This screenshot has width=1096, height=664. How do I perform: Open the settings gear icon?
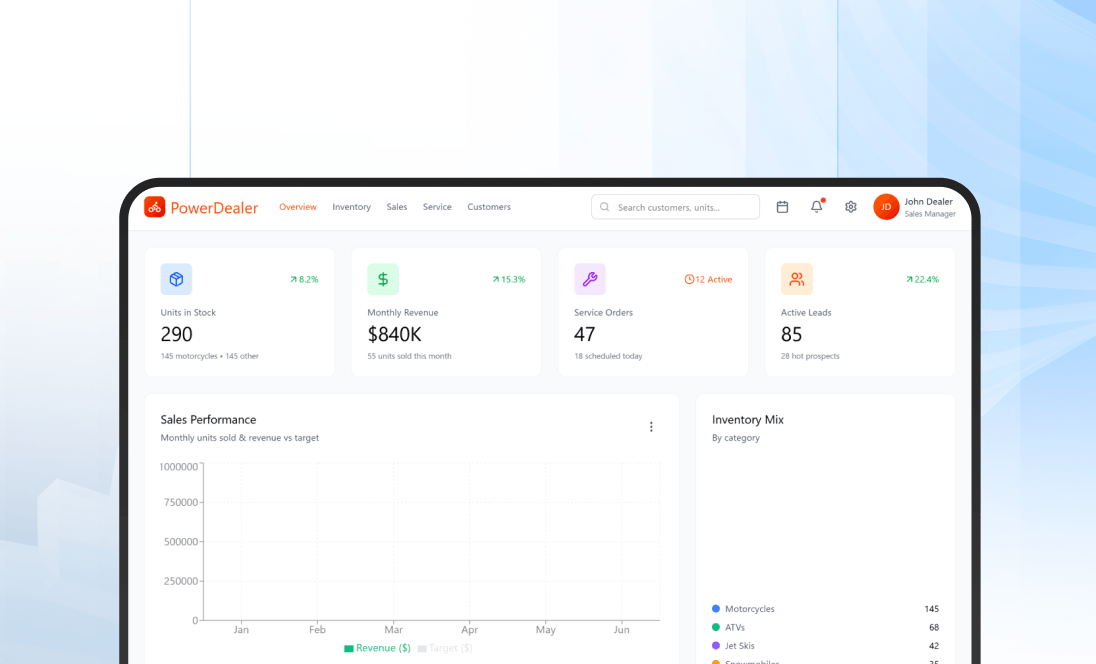(850, 207)
